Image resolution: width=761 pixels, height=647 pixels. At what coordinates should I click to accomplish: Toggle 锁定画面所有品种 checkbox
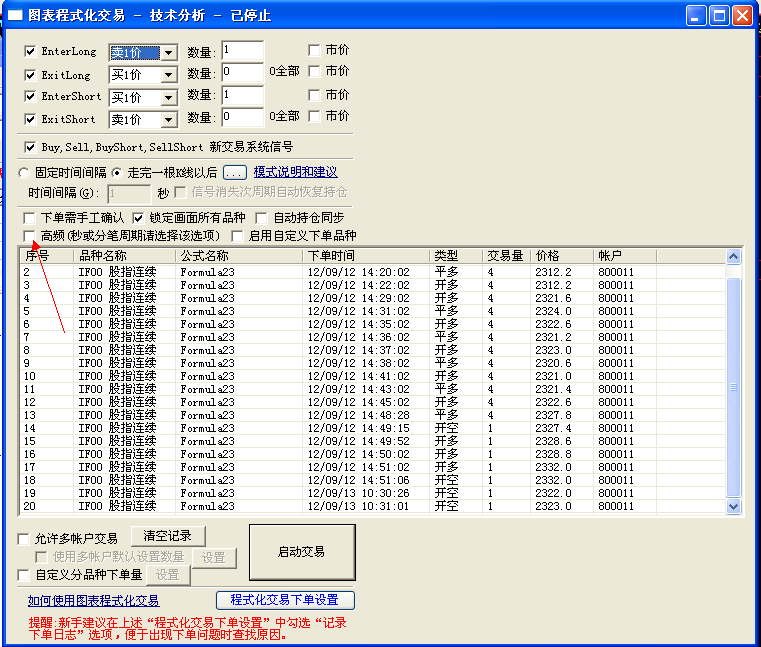pos(139,217)
